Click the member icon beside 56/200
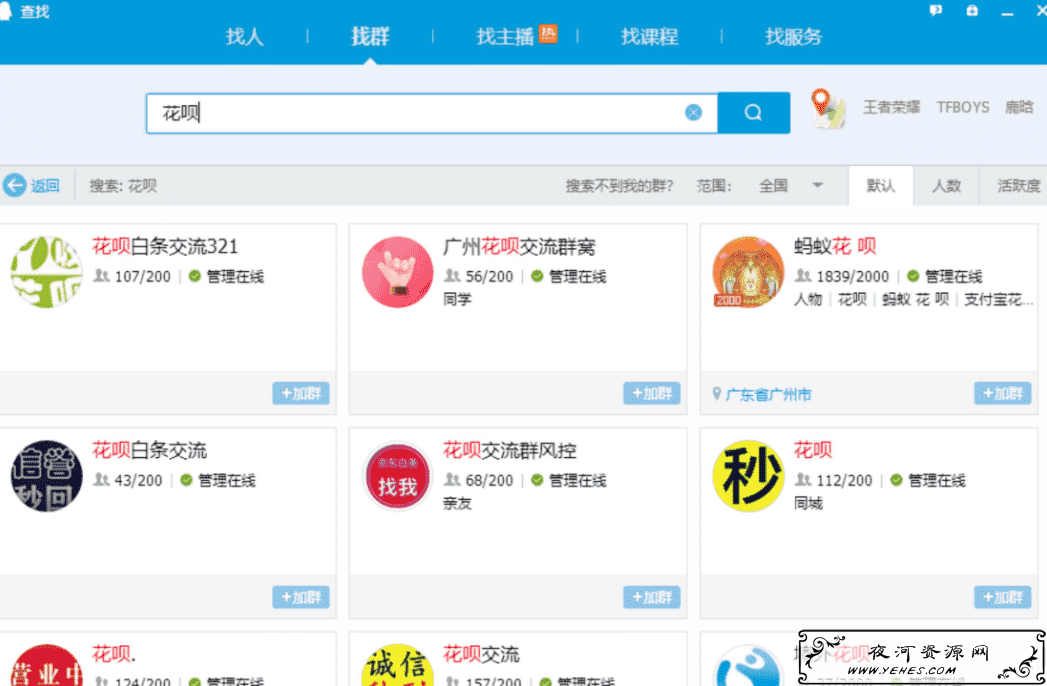This screenshot has height=686, width=1047. [452, 275]
